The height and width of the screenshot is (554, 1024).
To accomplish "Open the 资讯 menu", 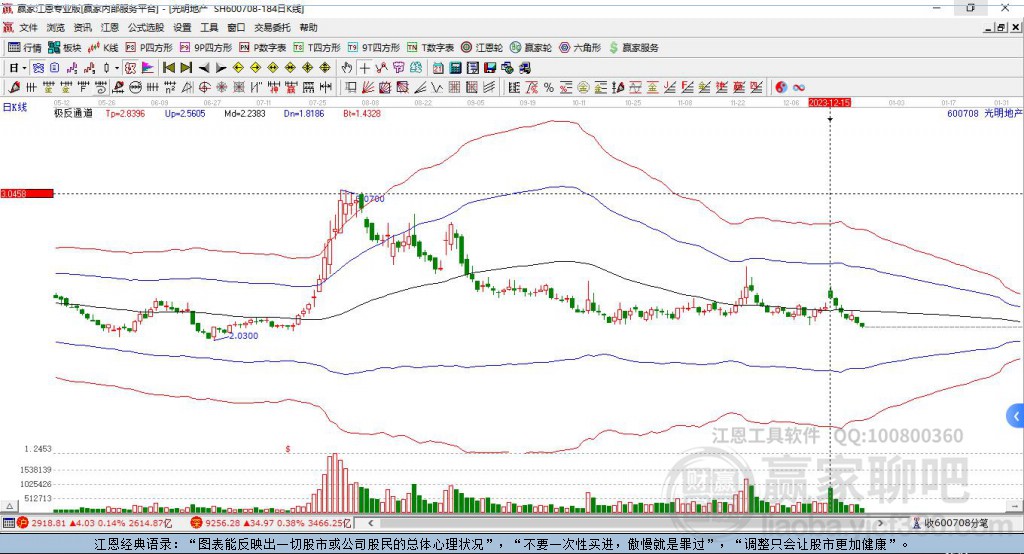I will [x=83, y=27].
